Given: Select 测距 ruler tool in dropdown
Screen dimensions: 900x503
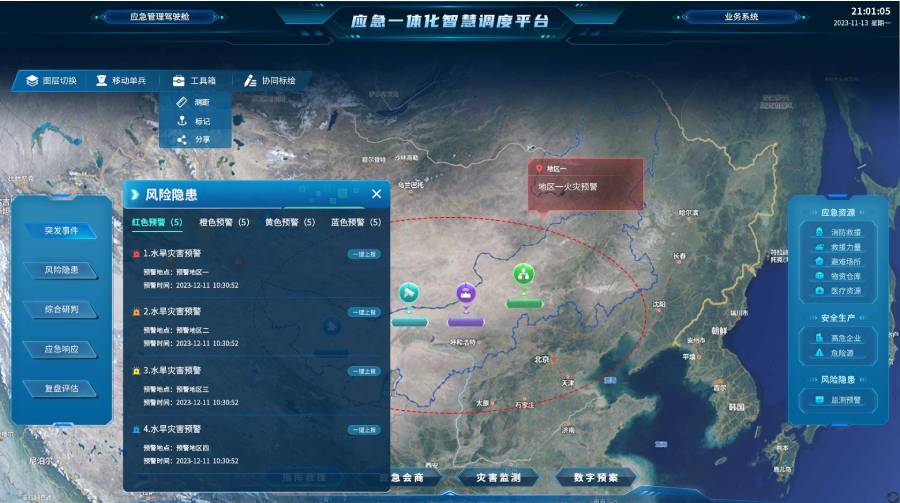Looking at the screenshot, I should tap(195, 102).
